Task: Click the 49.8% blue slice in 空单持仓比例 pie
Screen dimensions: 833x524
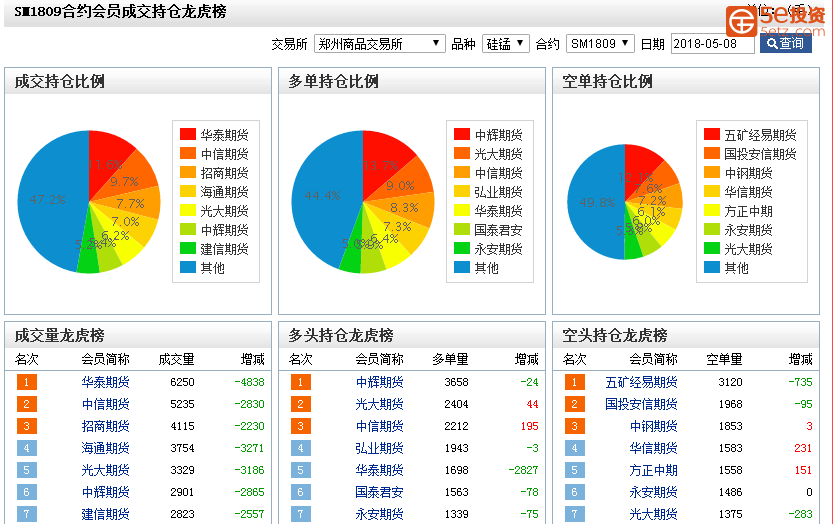Action: [597, 202]
